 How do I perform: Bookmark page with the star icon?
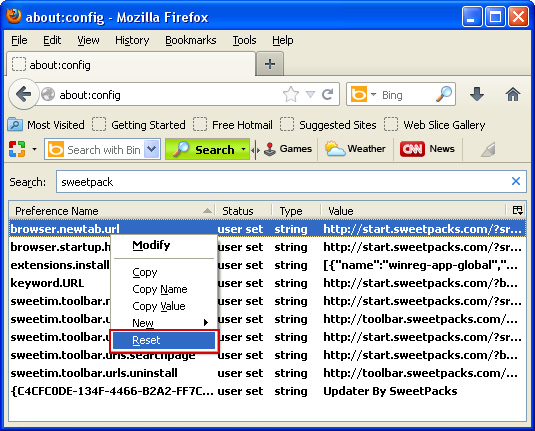click(291, 94)
